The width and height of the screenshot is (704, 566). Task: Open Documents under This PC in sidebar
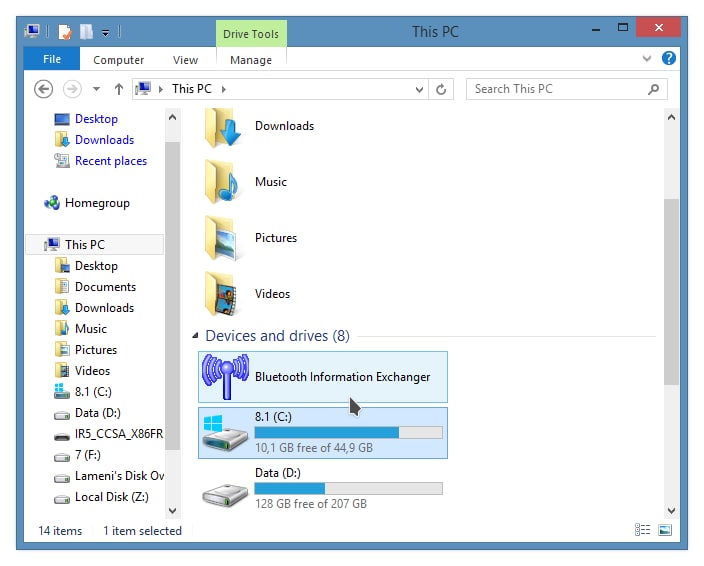[x=105, y=287]
